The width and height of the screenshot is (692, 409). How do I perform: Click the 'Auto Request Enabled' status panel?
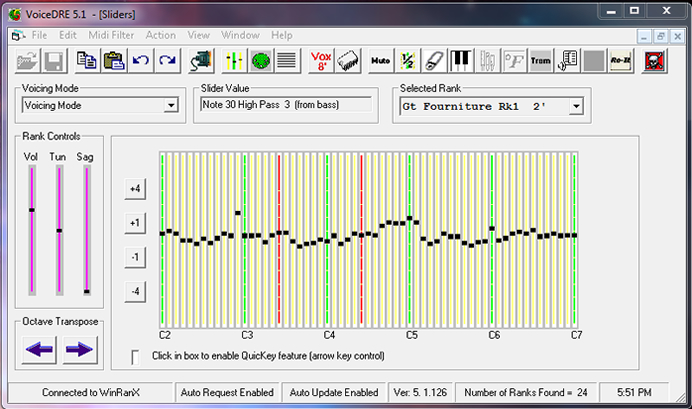coord(227,392)
